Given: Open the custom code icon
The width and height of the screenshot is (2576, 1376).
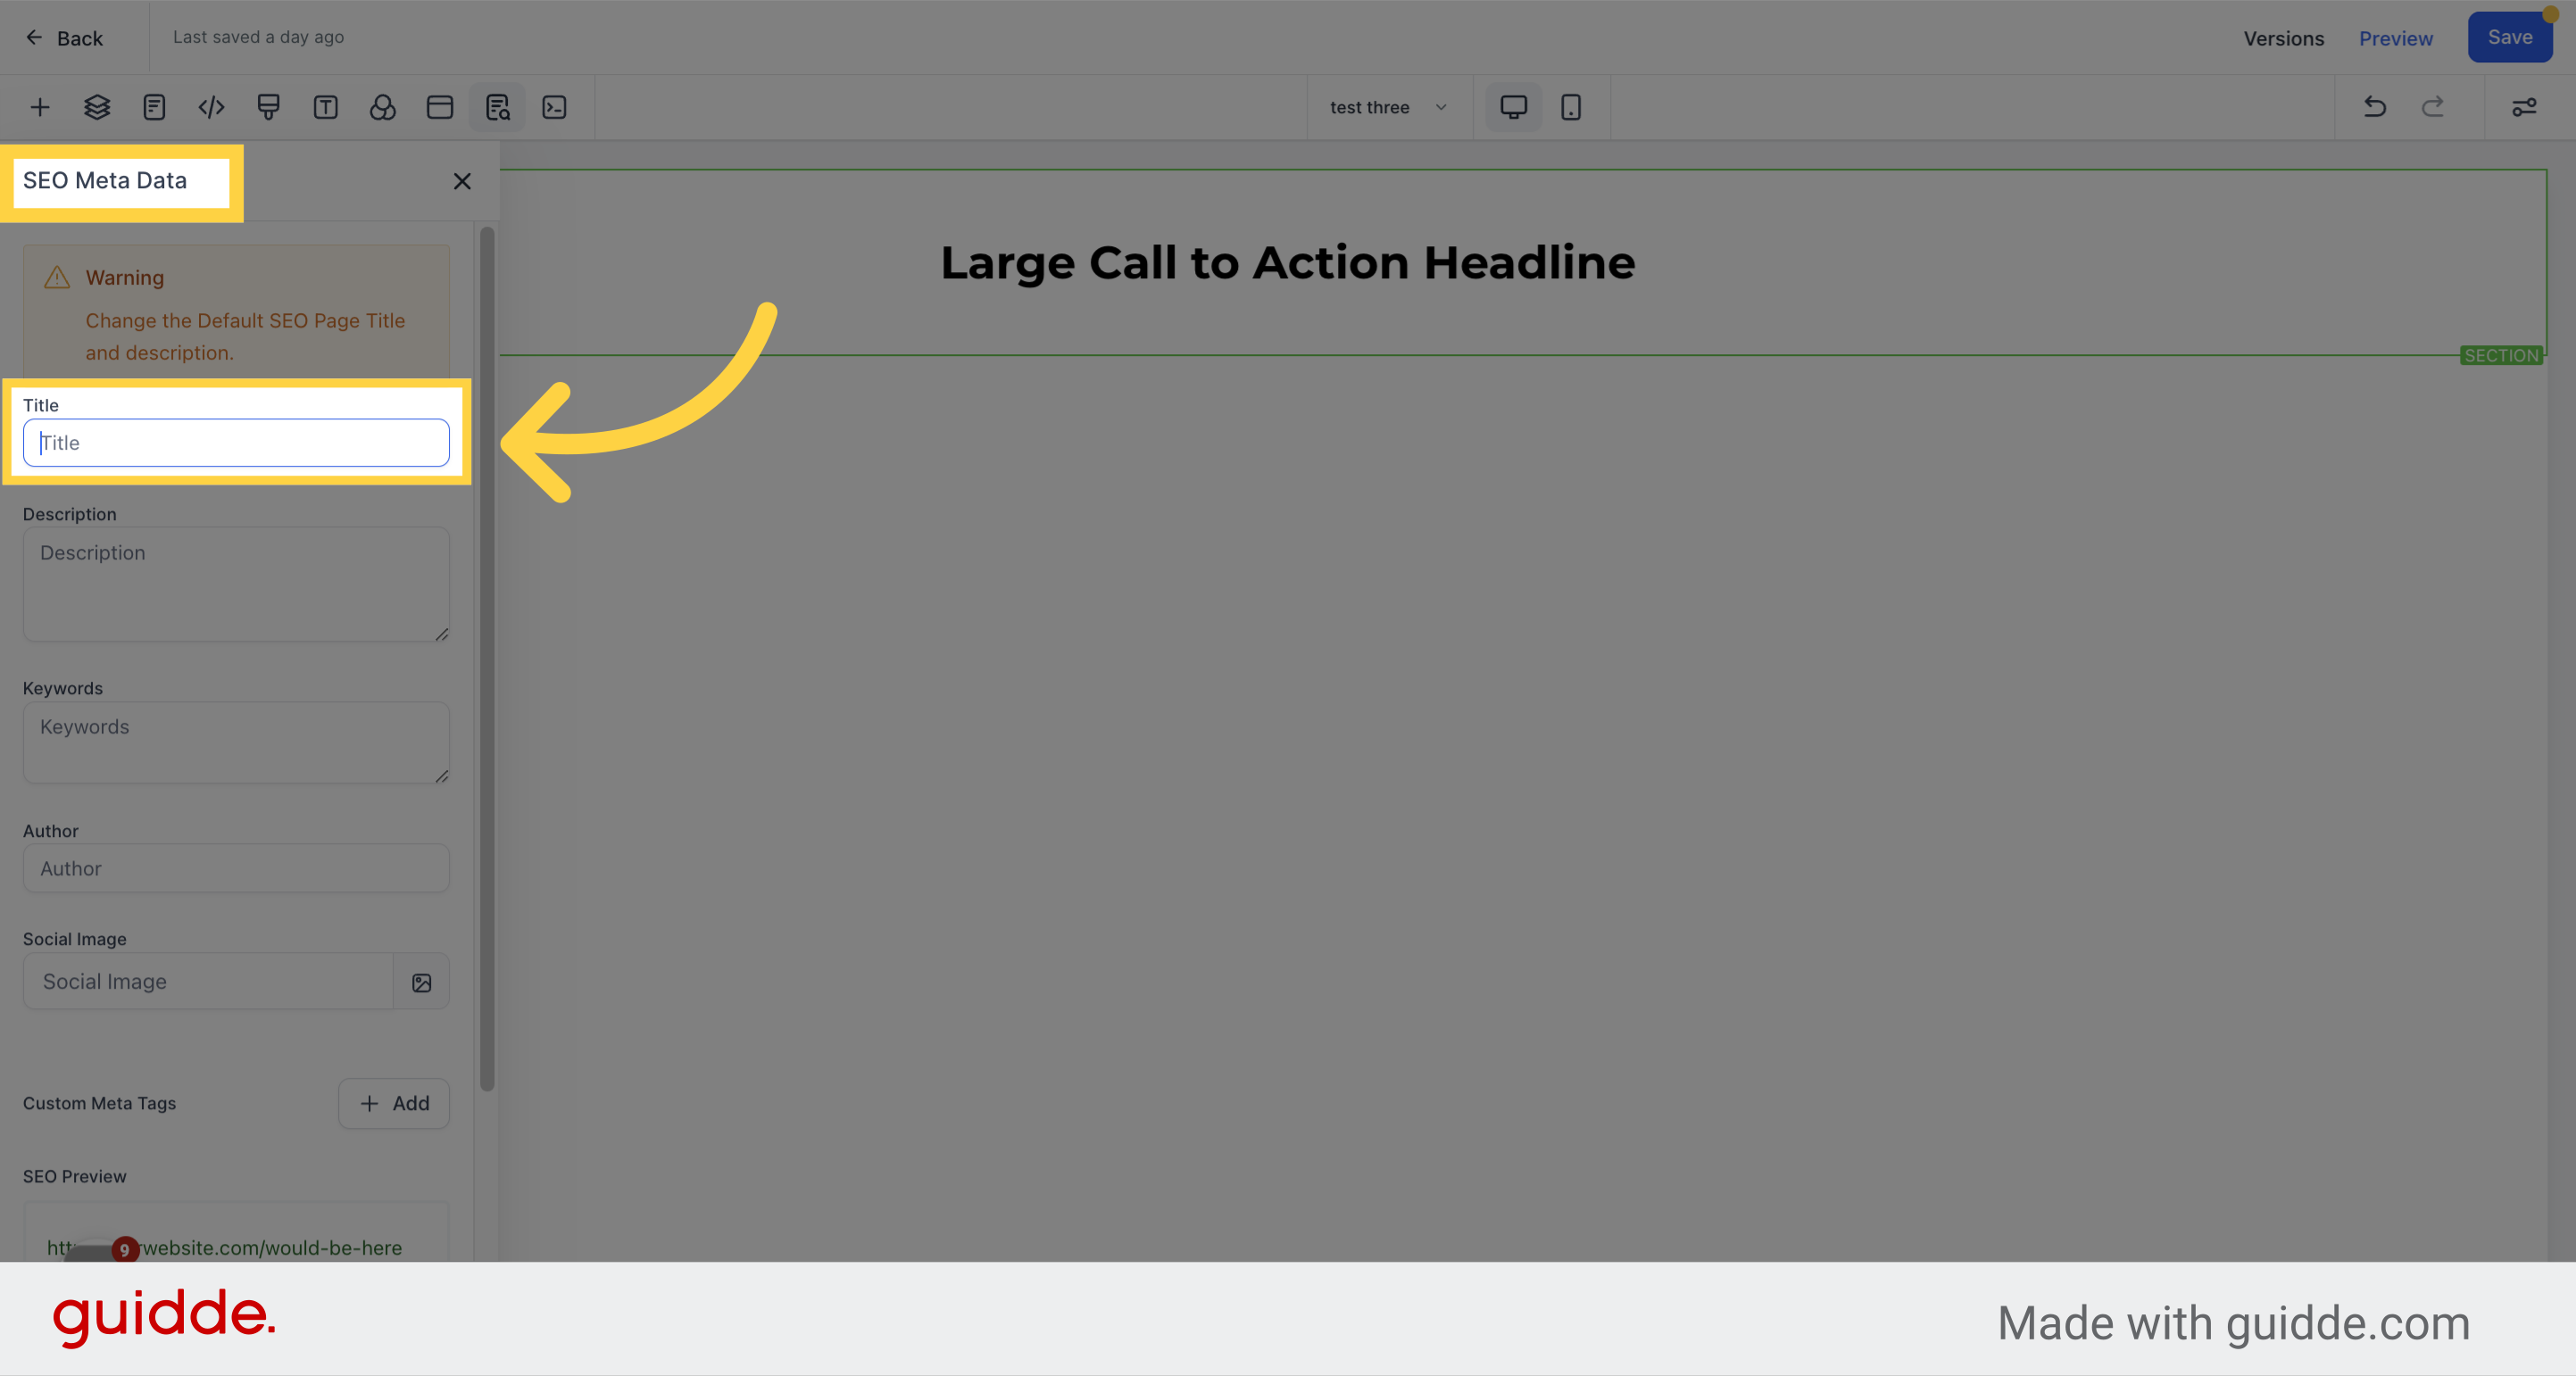Looking at the screenshot, I should 211,107.
